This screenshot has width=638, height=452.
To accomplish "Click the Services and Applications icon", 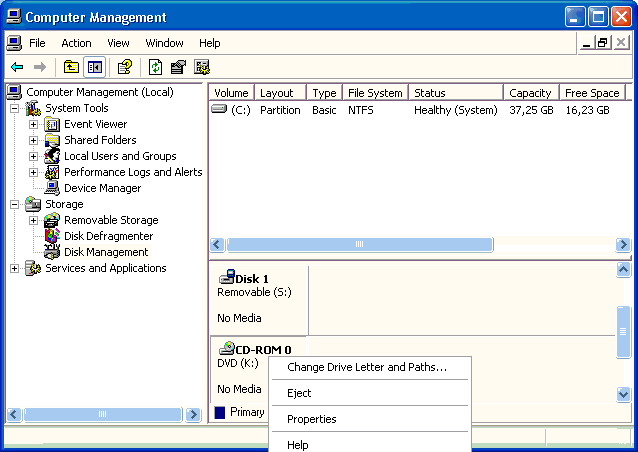I will point(33,268).
